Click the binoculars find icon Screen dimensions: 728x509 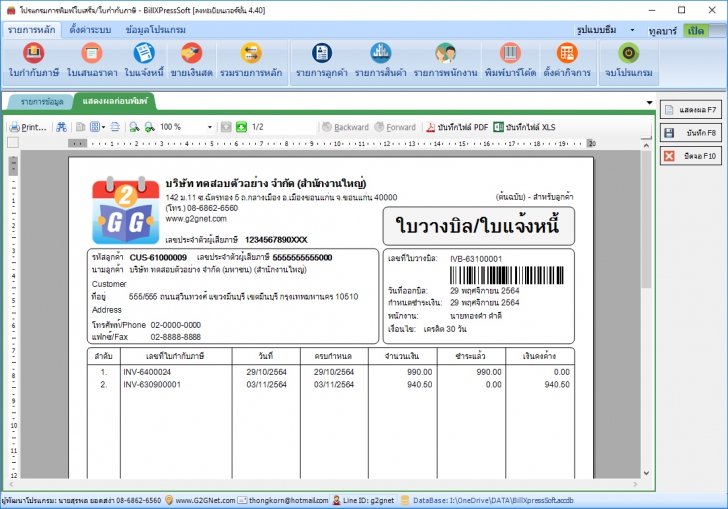point(61,127)
